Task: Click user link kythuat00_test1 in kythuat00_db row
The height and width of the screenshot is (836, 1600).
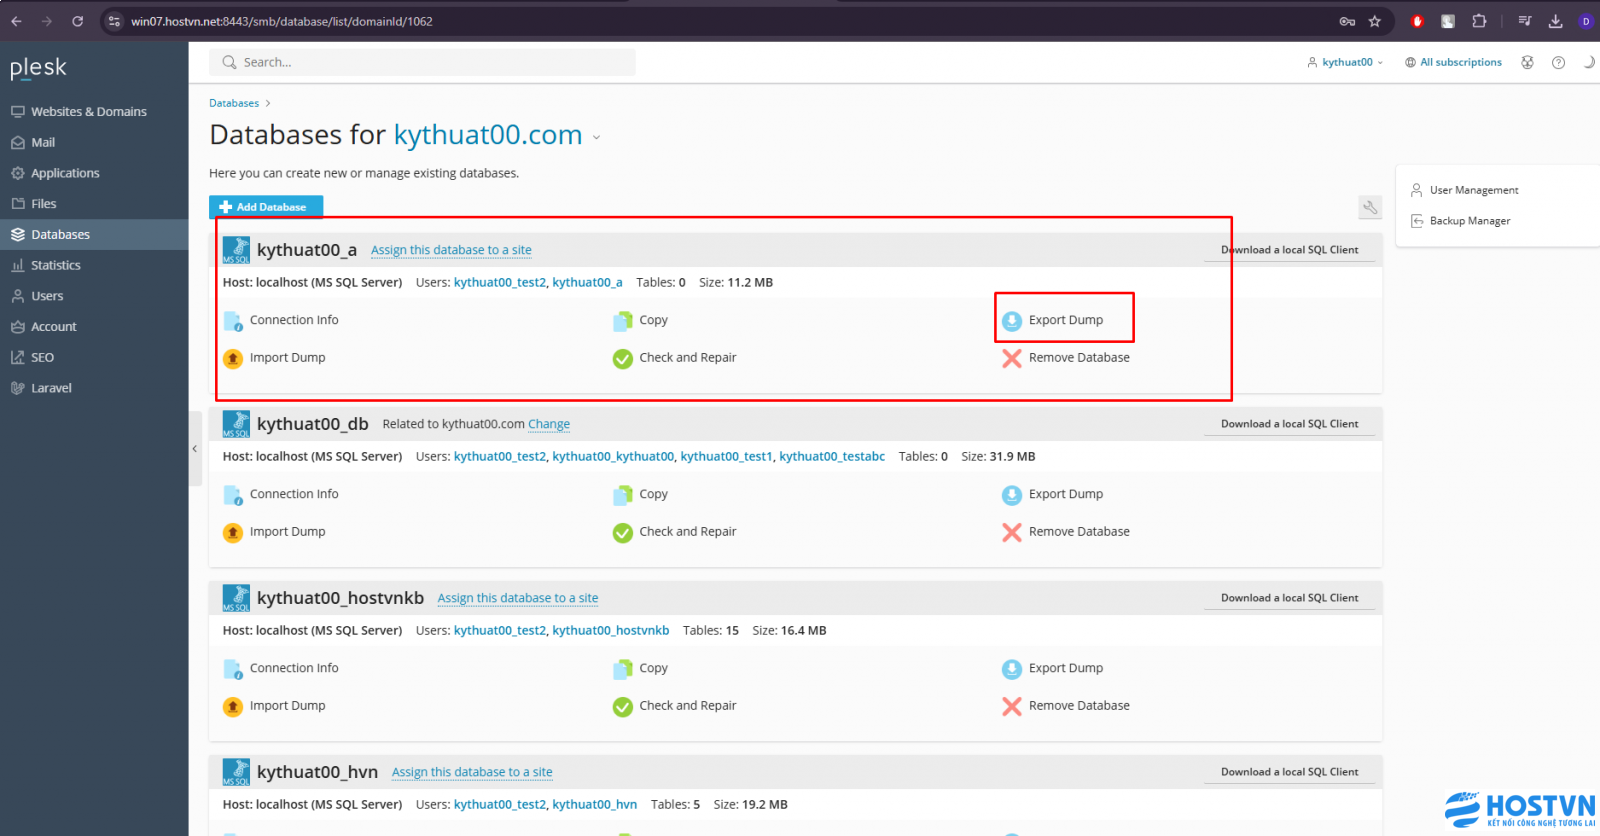Action: (726, 456)
